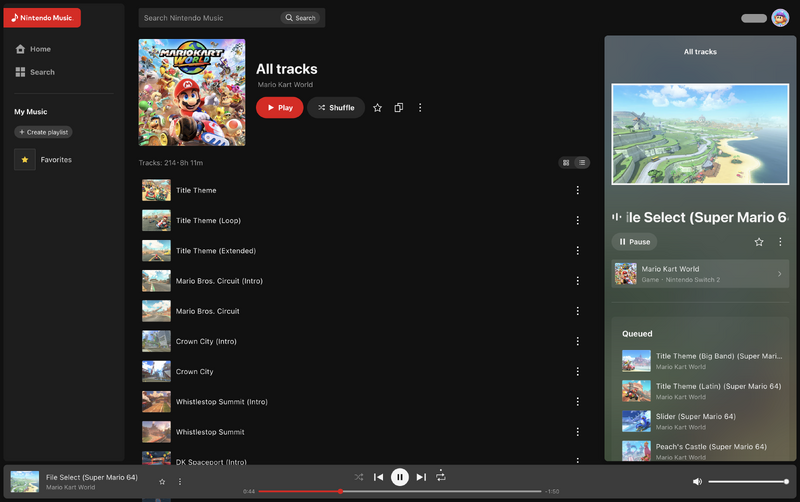Screen dimensions: 800x502
Task: Click Mario Kart World subtitle link
Action: coord(285,85)
